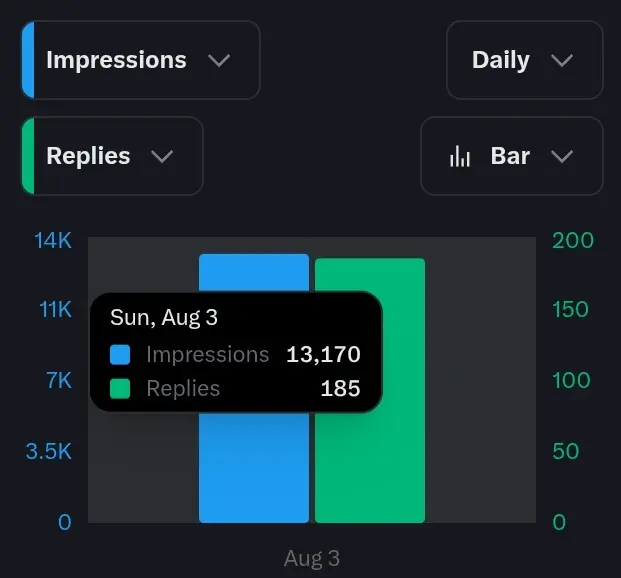The height and width of the screenshot is (578, 621).
Task: Click the green Replies legend square in tooltip
Action: click(120, 389)
